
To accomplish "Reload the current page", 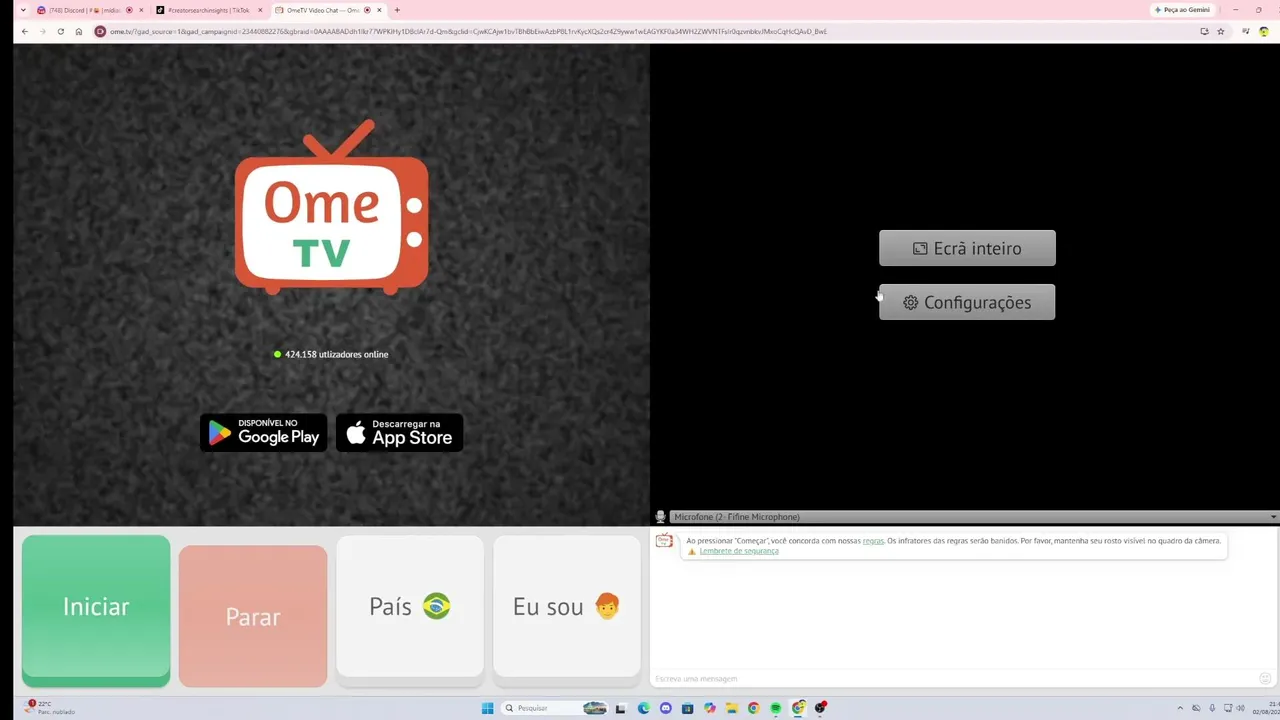I will coord(60,31).
